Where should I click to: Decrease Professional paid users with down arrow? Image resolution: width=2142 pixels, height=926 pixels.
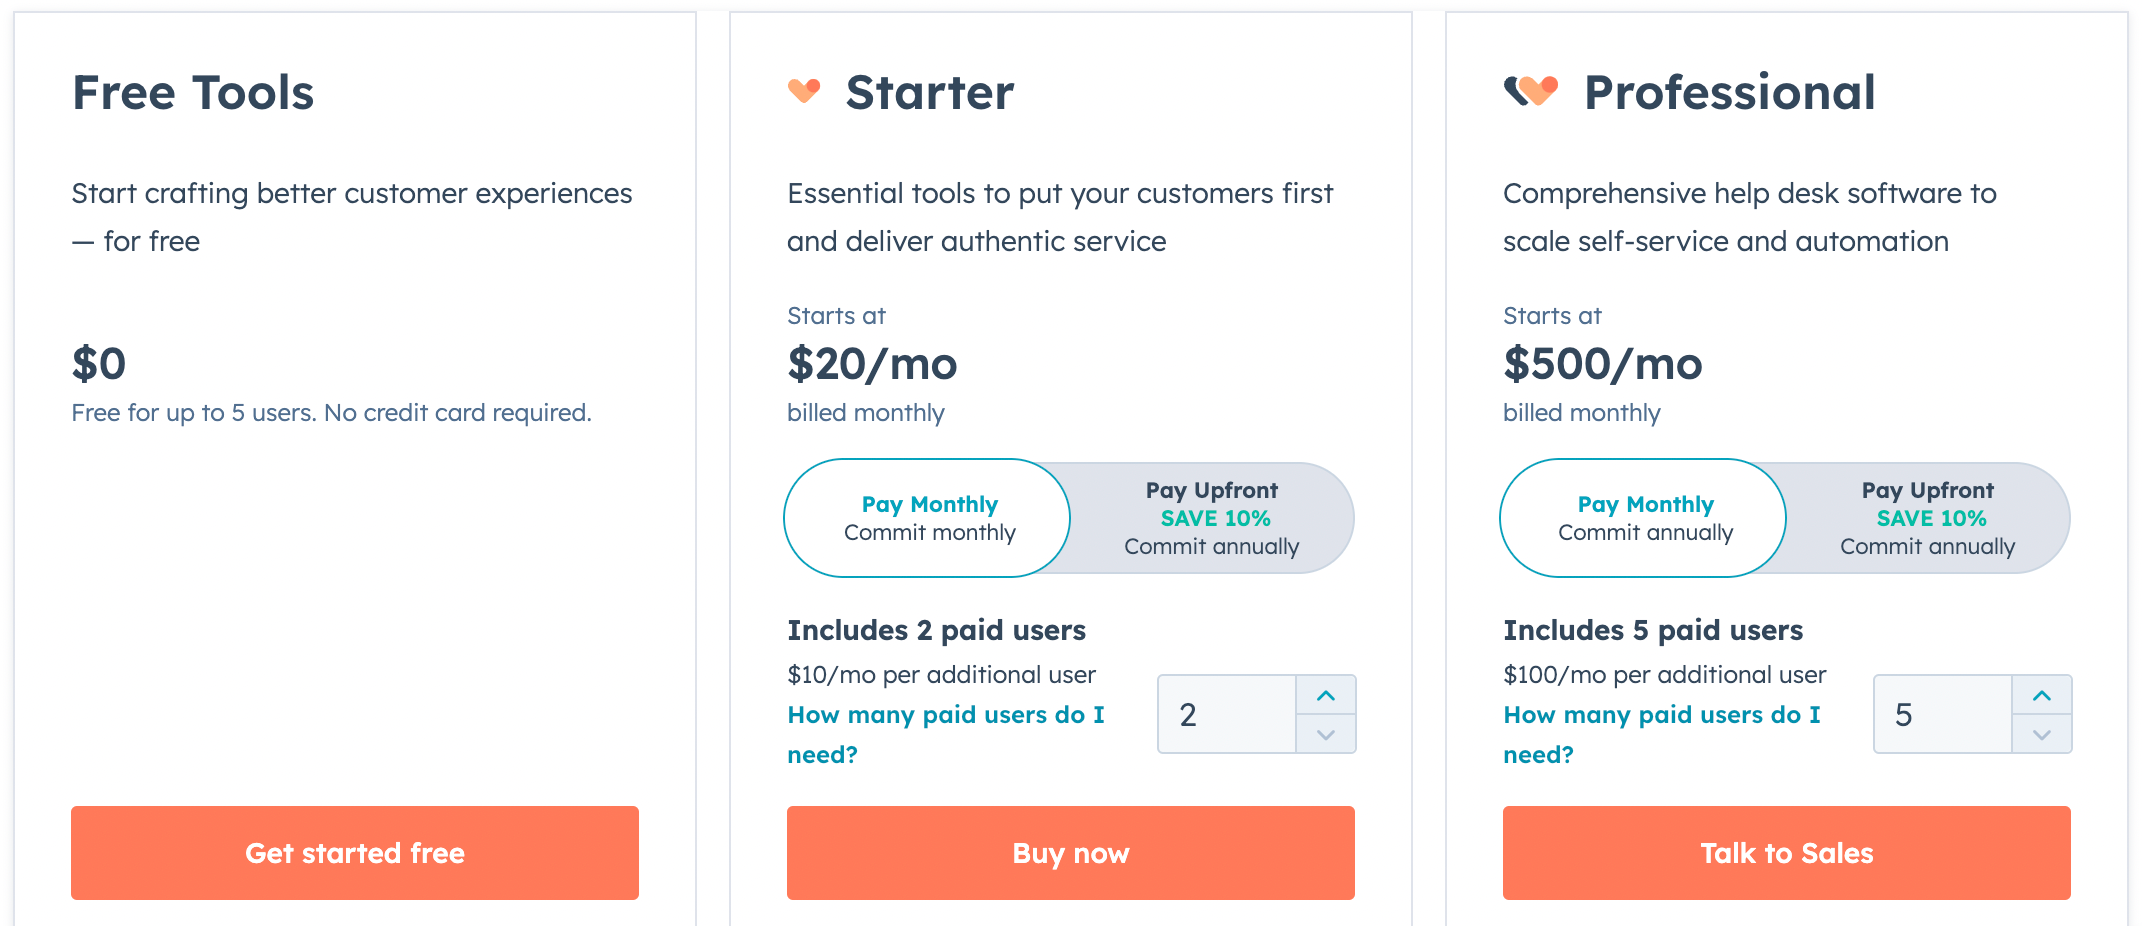(2042, 734)
